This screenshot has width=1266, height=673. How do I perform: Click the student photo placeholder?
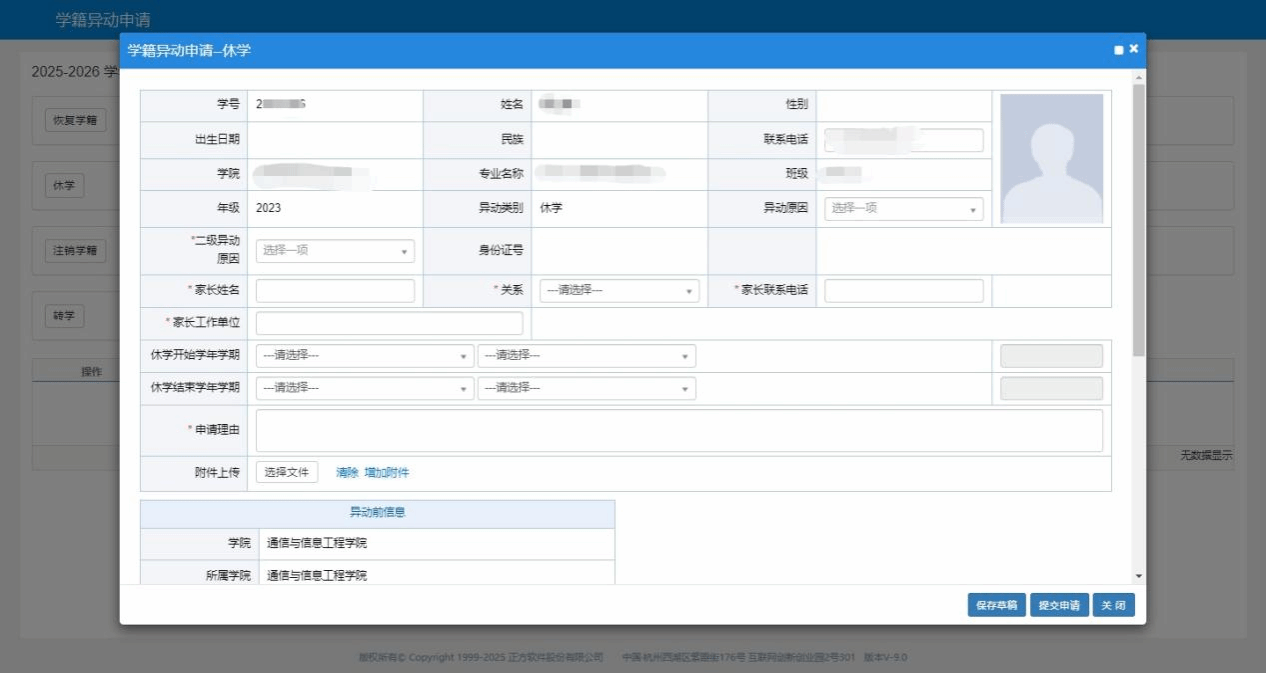pyautogui.click(x=1052, y=158)
